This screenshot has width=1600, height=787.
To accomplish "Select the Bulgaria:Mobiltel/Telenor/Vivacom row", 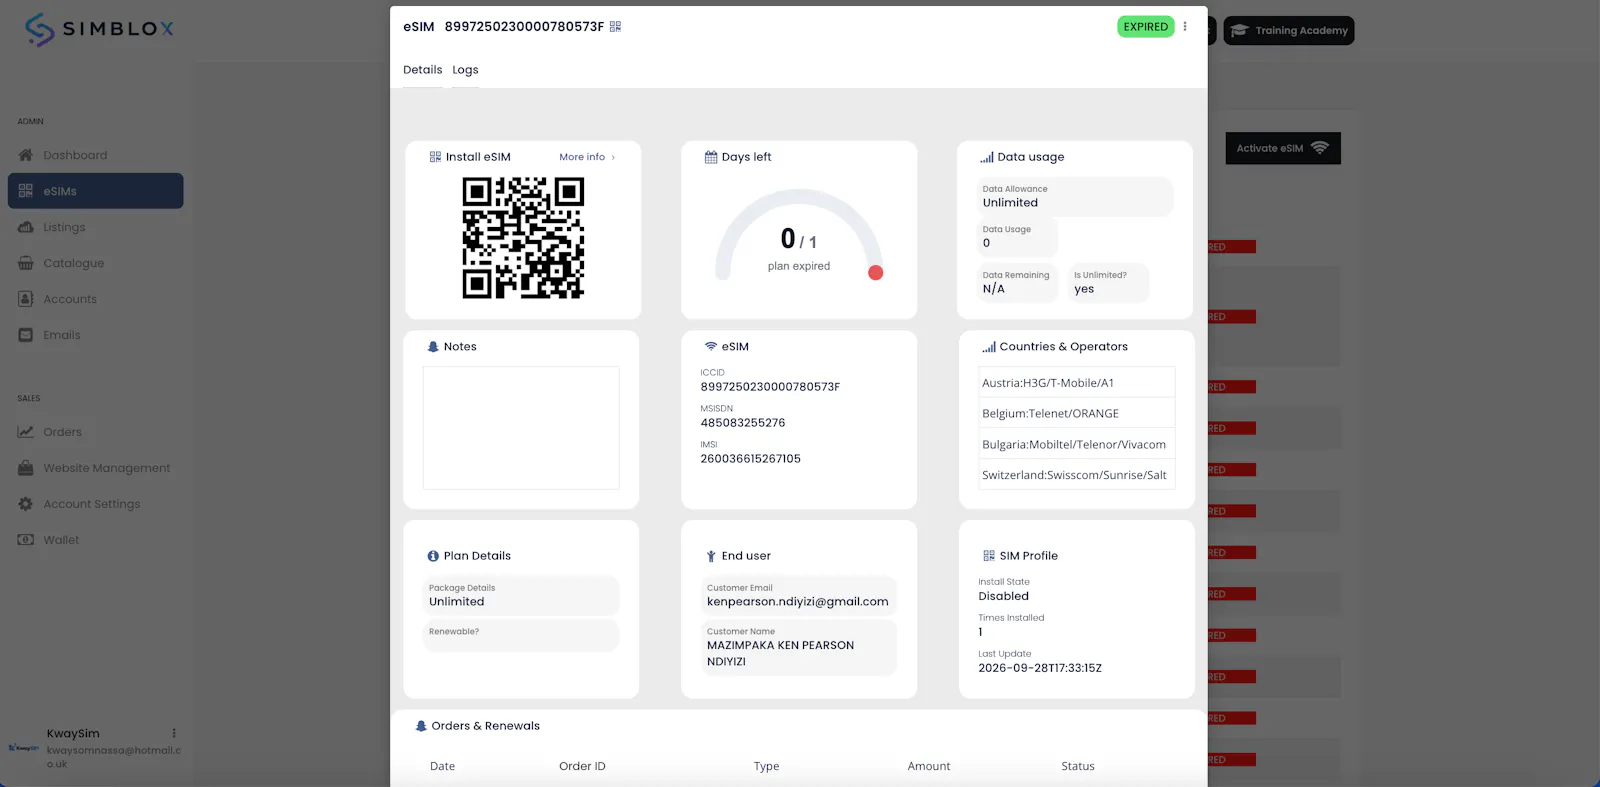I will click(x=1076, y=444).
